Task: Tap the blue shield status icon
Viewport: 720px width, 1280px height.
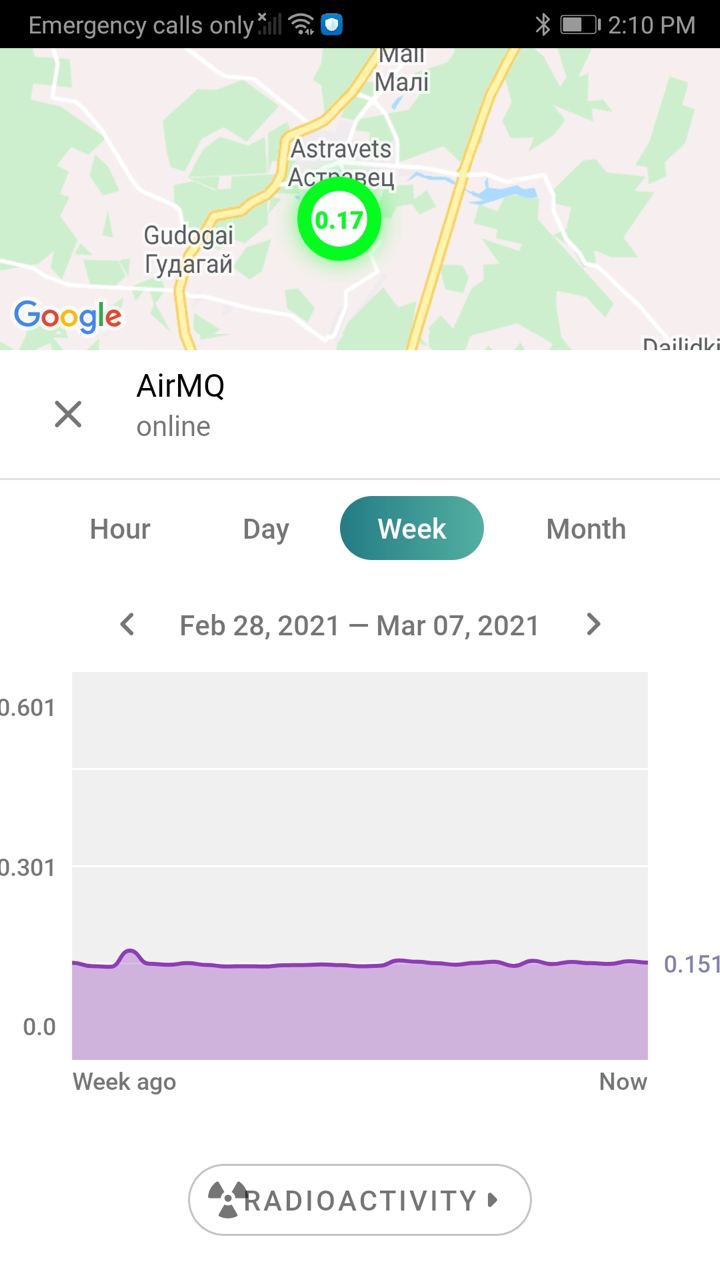Action: coord(331,24)
